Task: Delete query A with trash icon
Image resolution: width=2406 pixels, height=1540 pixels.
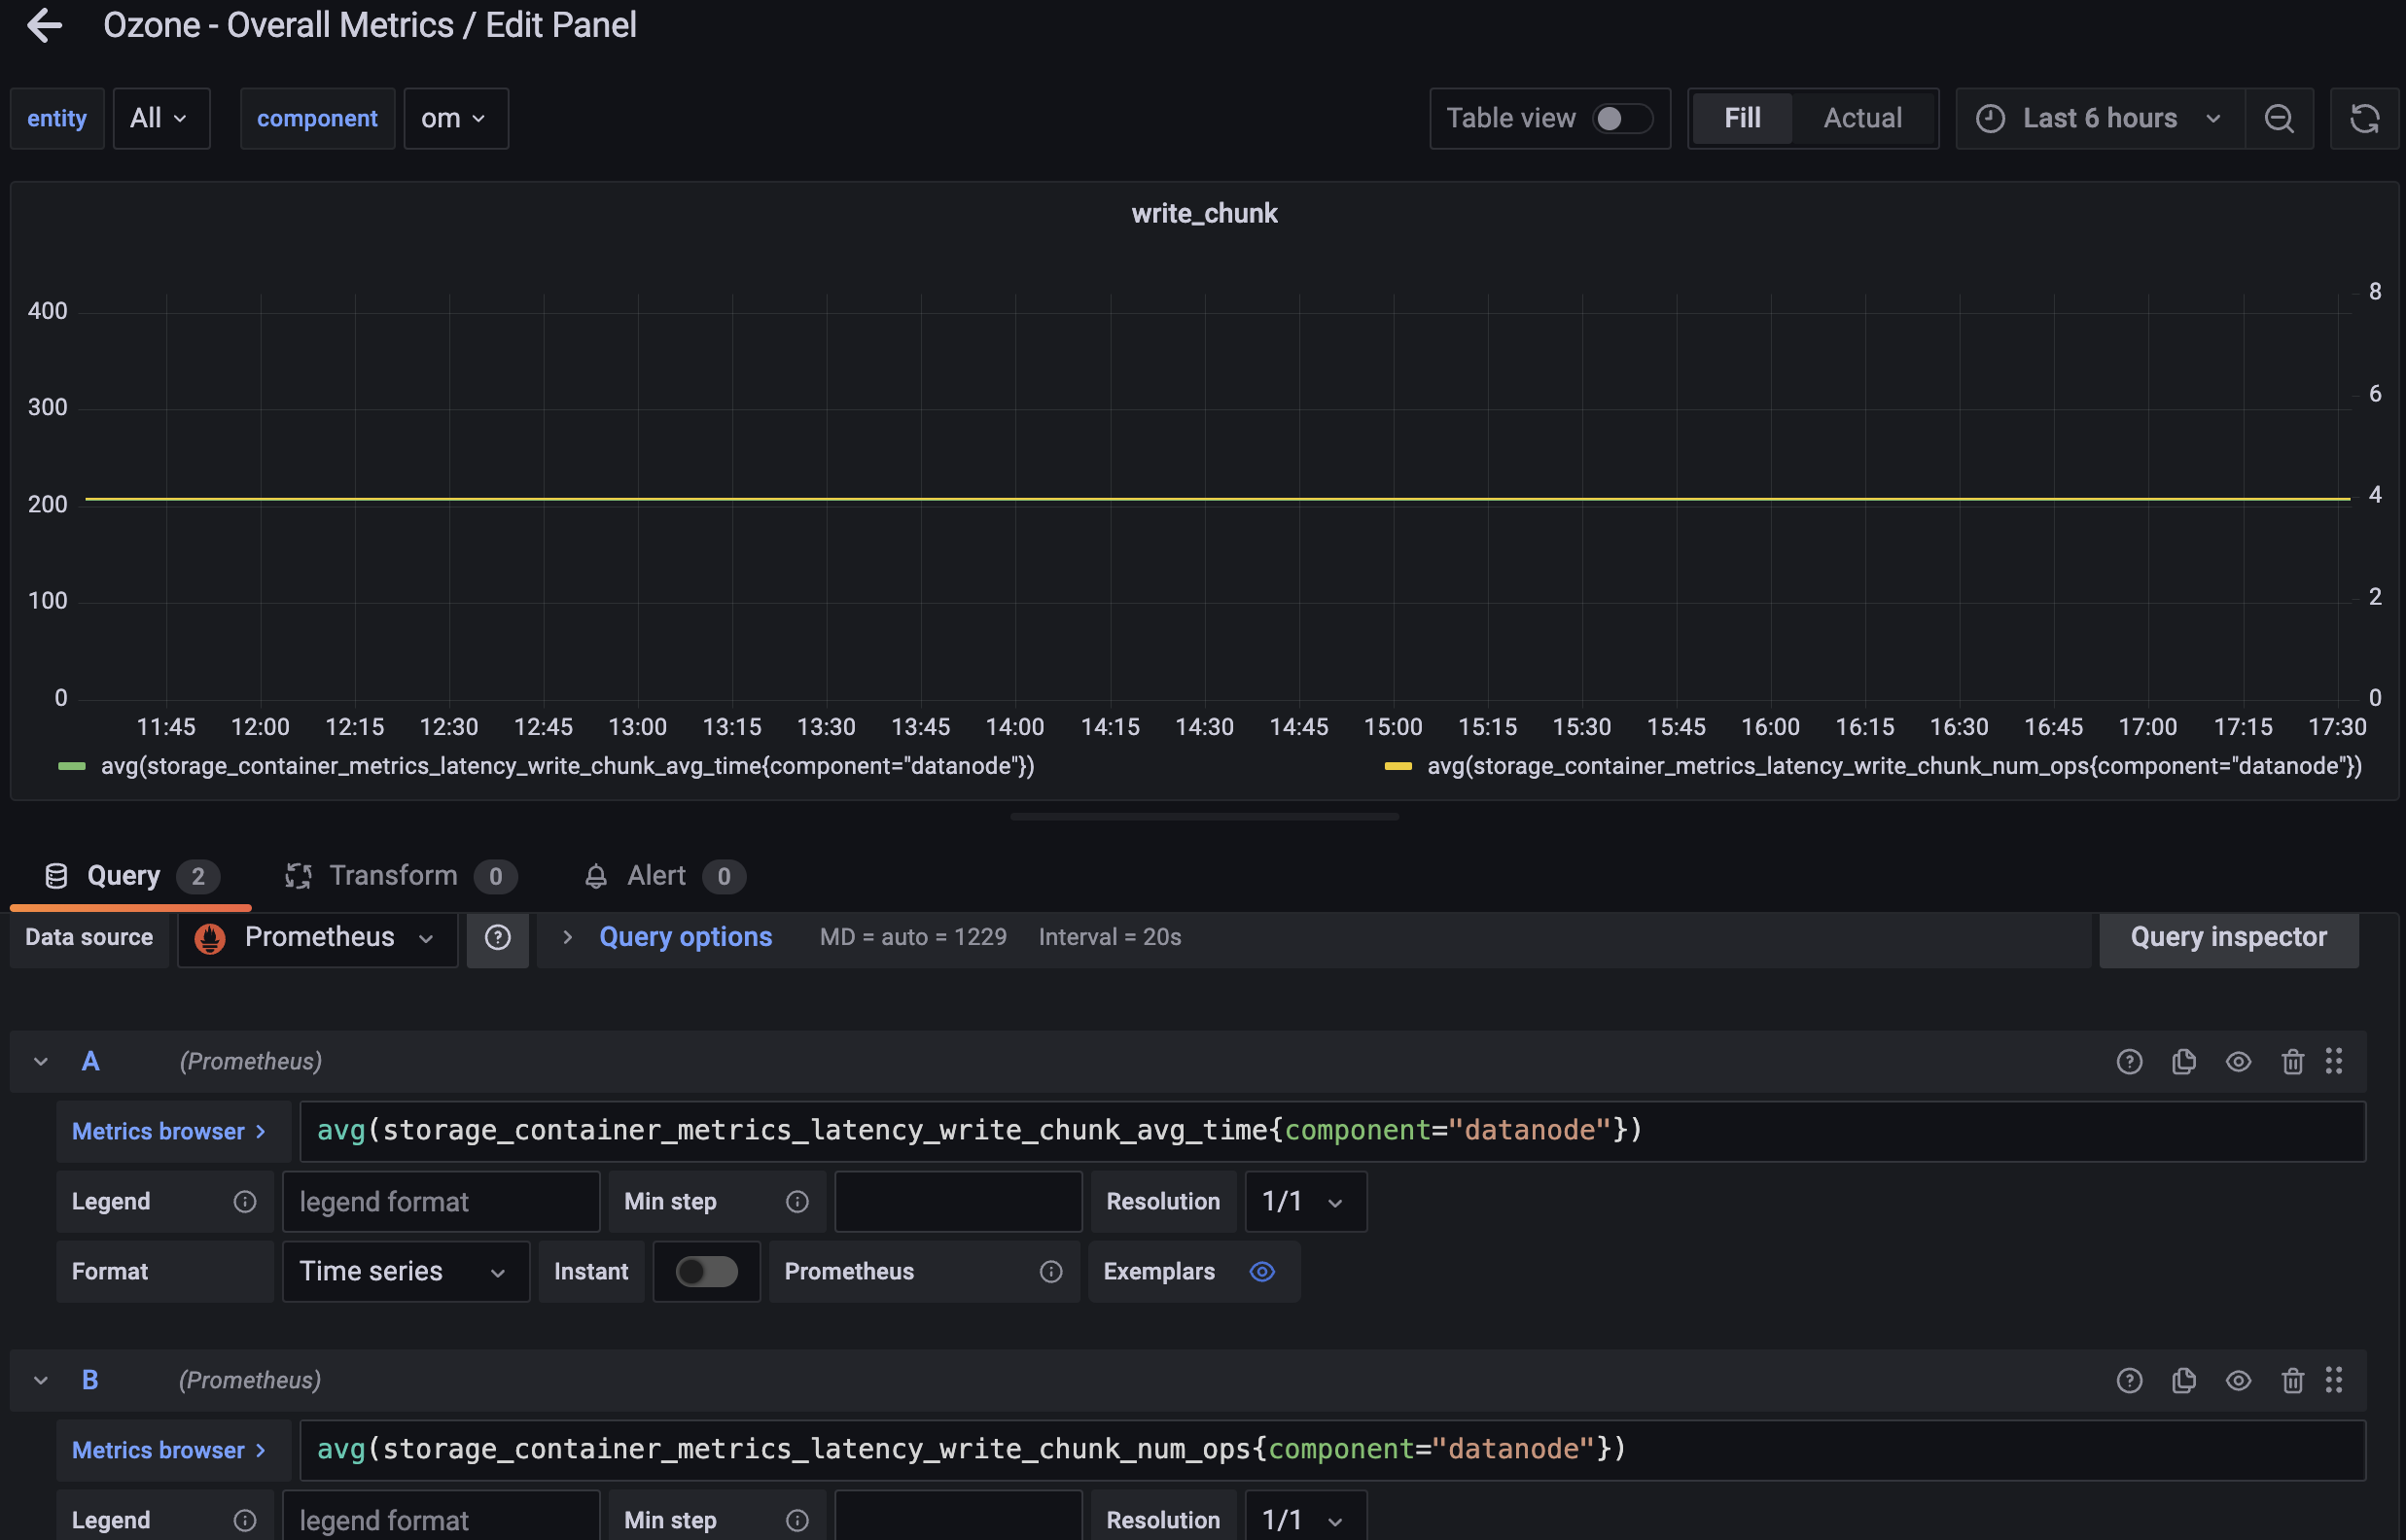Action: [x=2292, y=1061]
